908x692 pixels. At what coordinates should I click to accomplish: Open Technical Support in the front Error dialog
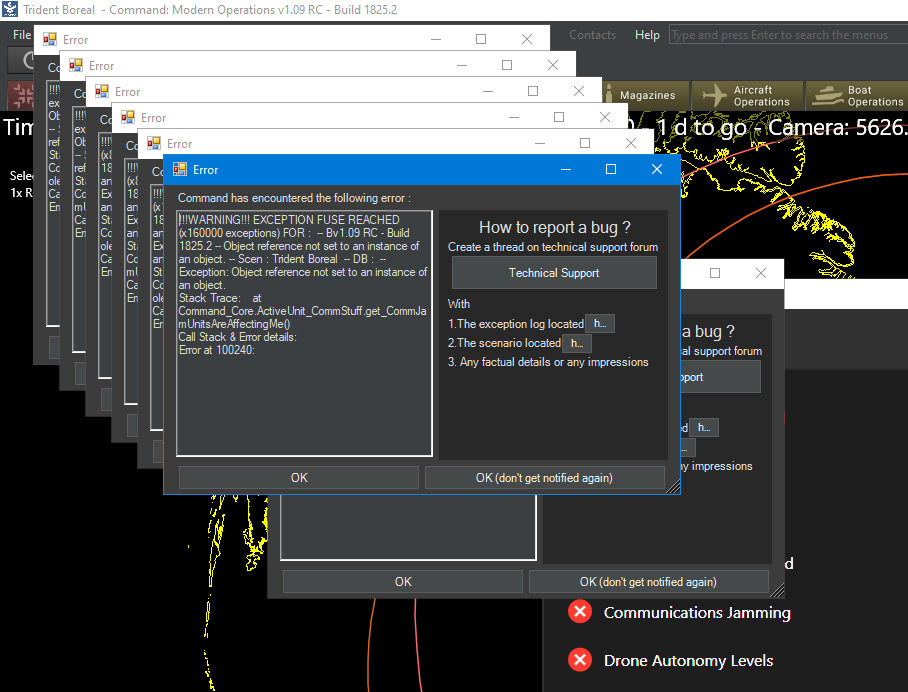554,273
